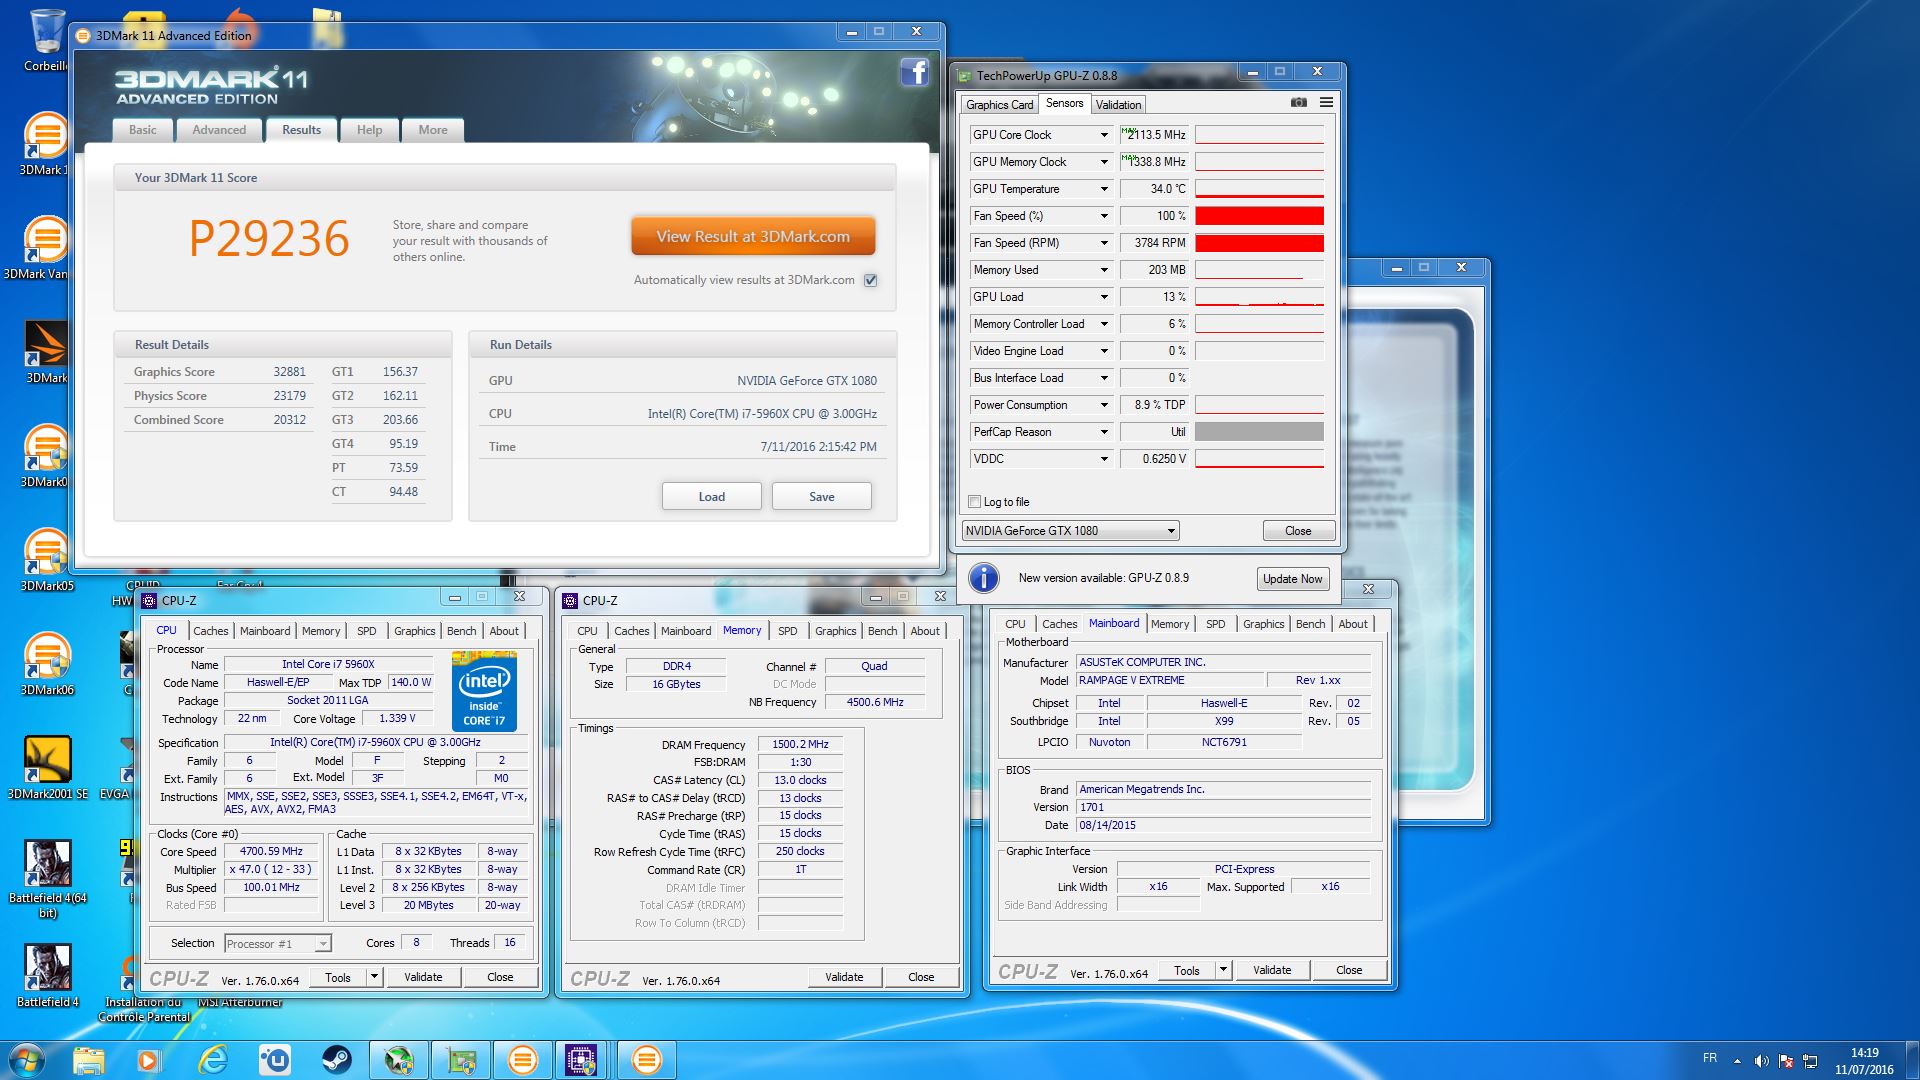Click the blue info icon in GPU-Z update notice
Image resolution: width=1920 pixels, height=1080 pixels.
[x=984, y=578]
